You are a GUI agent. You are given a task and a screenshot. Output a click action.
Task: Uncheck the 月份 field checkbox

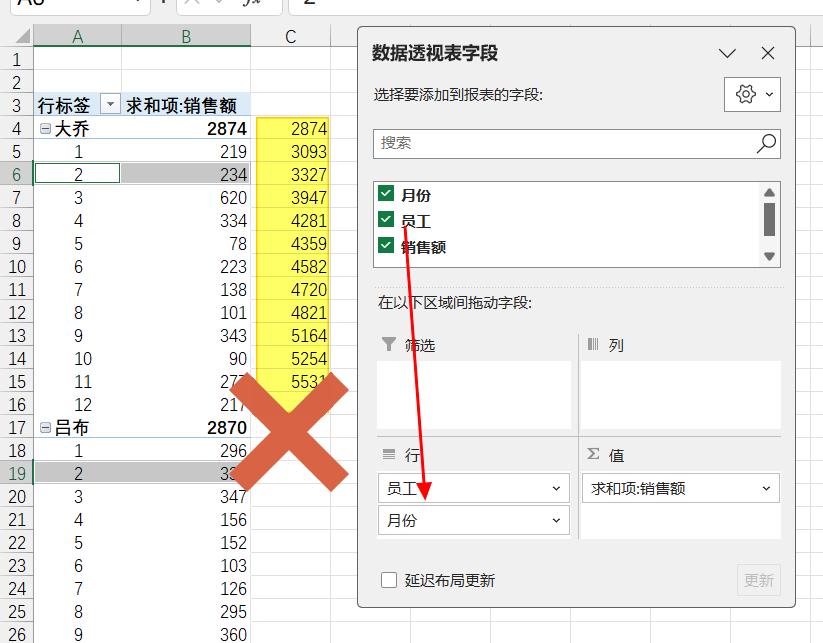point(386,193)
